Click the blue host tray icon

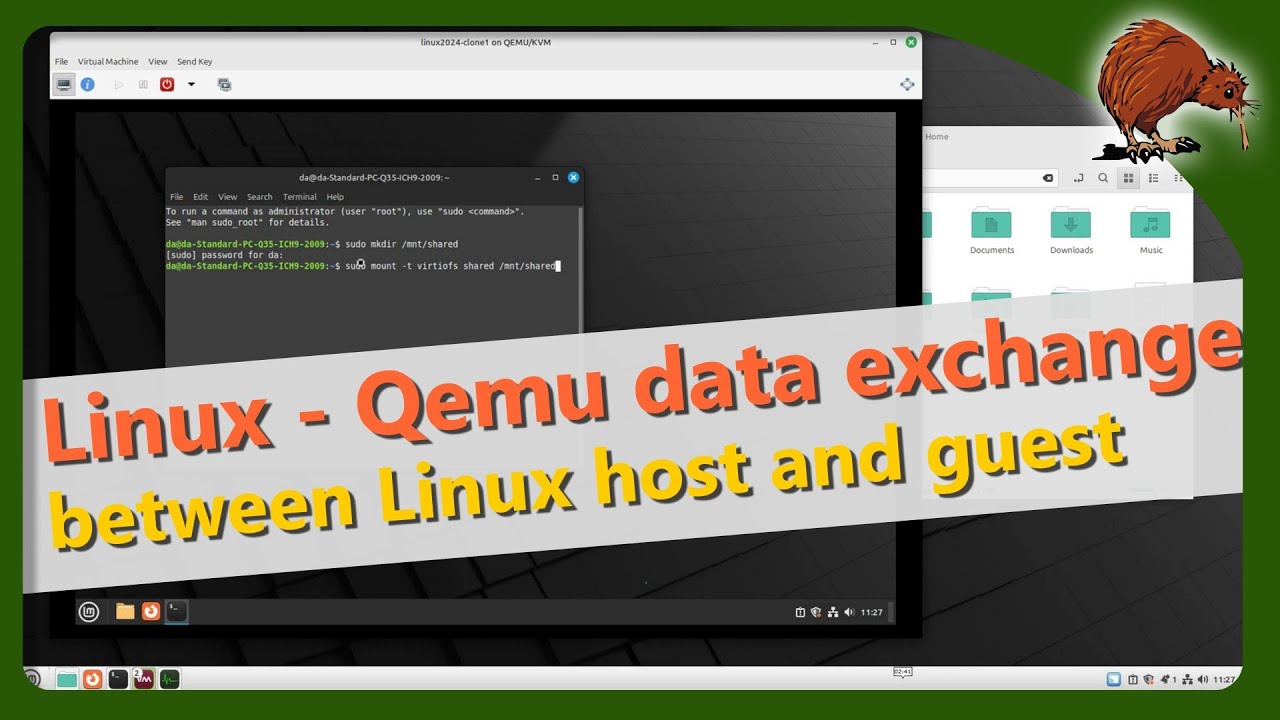[x=1113, y=680]
